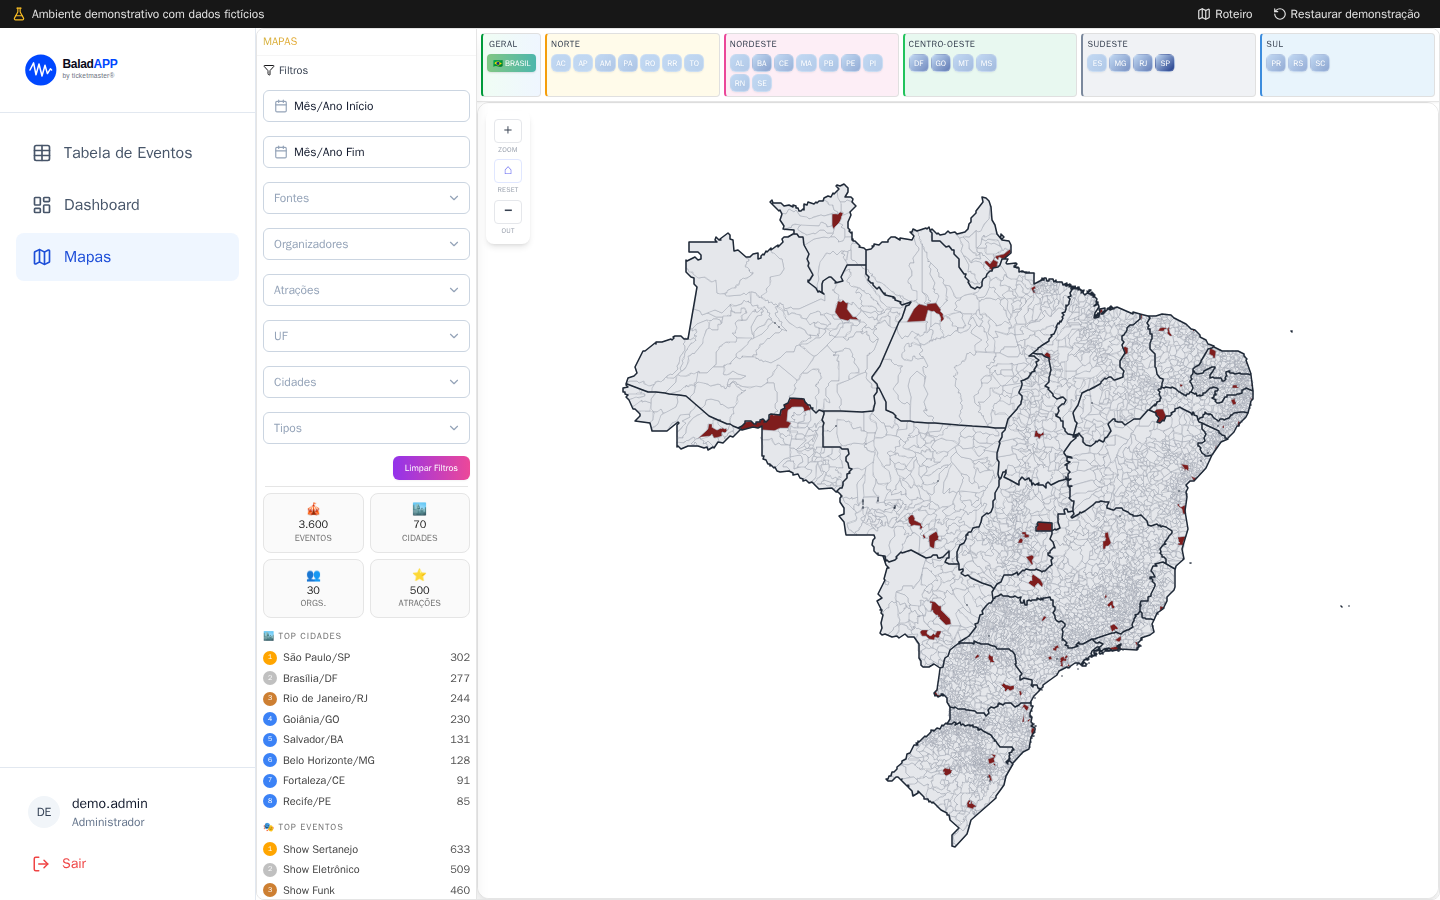Image resolution: width=1440 pixels, height=900 pixels.
Task: Open the Eventos stat card
Action: [x=313, y=523]
